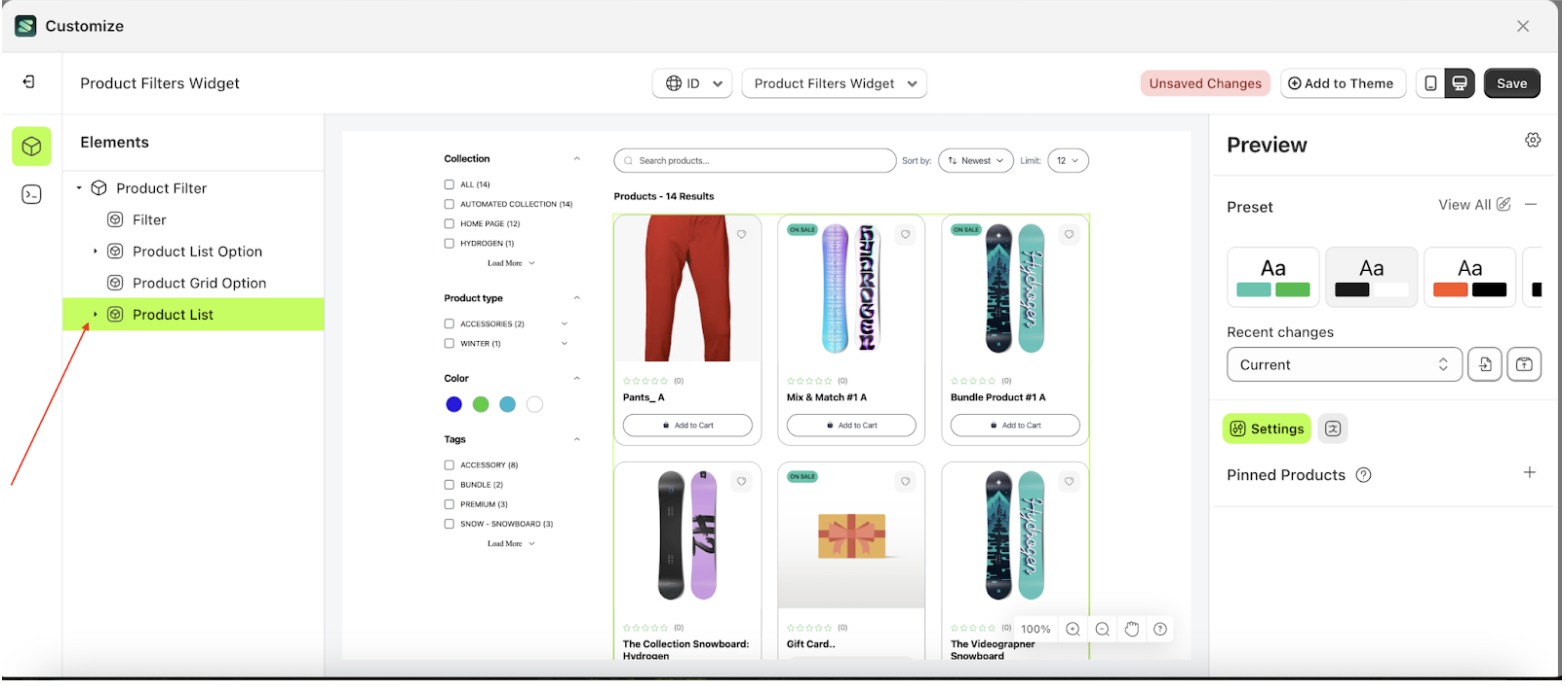This screenshot has height=686, width=1566.
Task: Expand the Product List tree item arrow
Action: (x=96, y=315)
